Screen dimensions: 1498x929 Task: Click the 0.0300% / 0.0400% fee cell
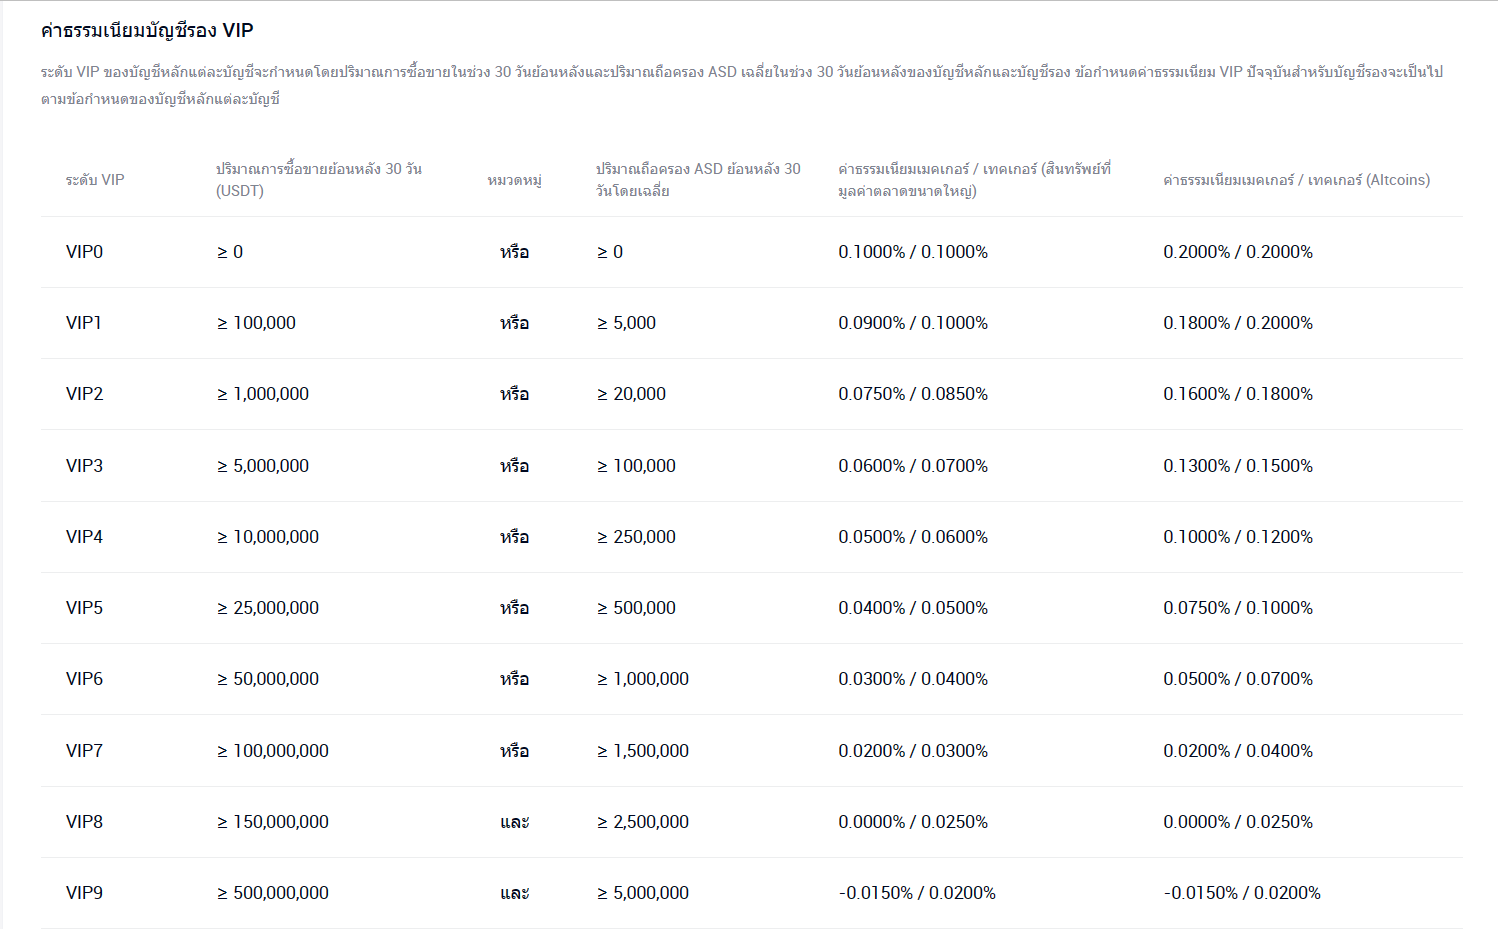pyautogui.click(x=913, y=679)
